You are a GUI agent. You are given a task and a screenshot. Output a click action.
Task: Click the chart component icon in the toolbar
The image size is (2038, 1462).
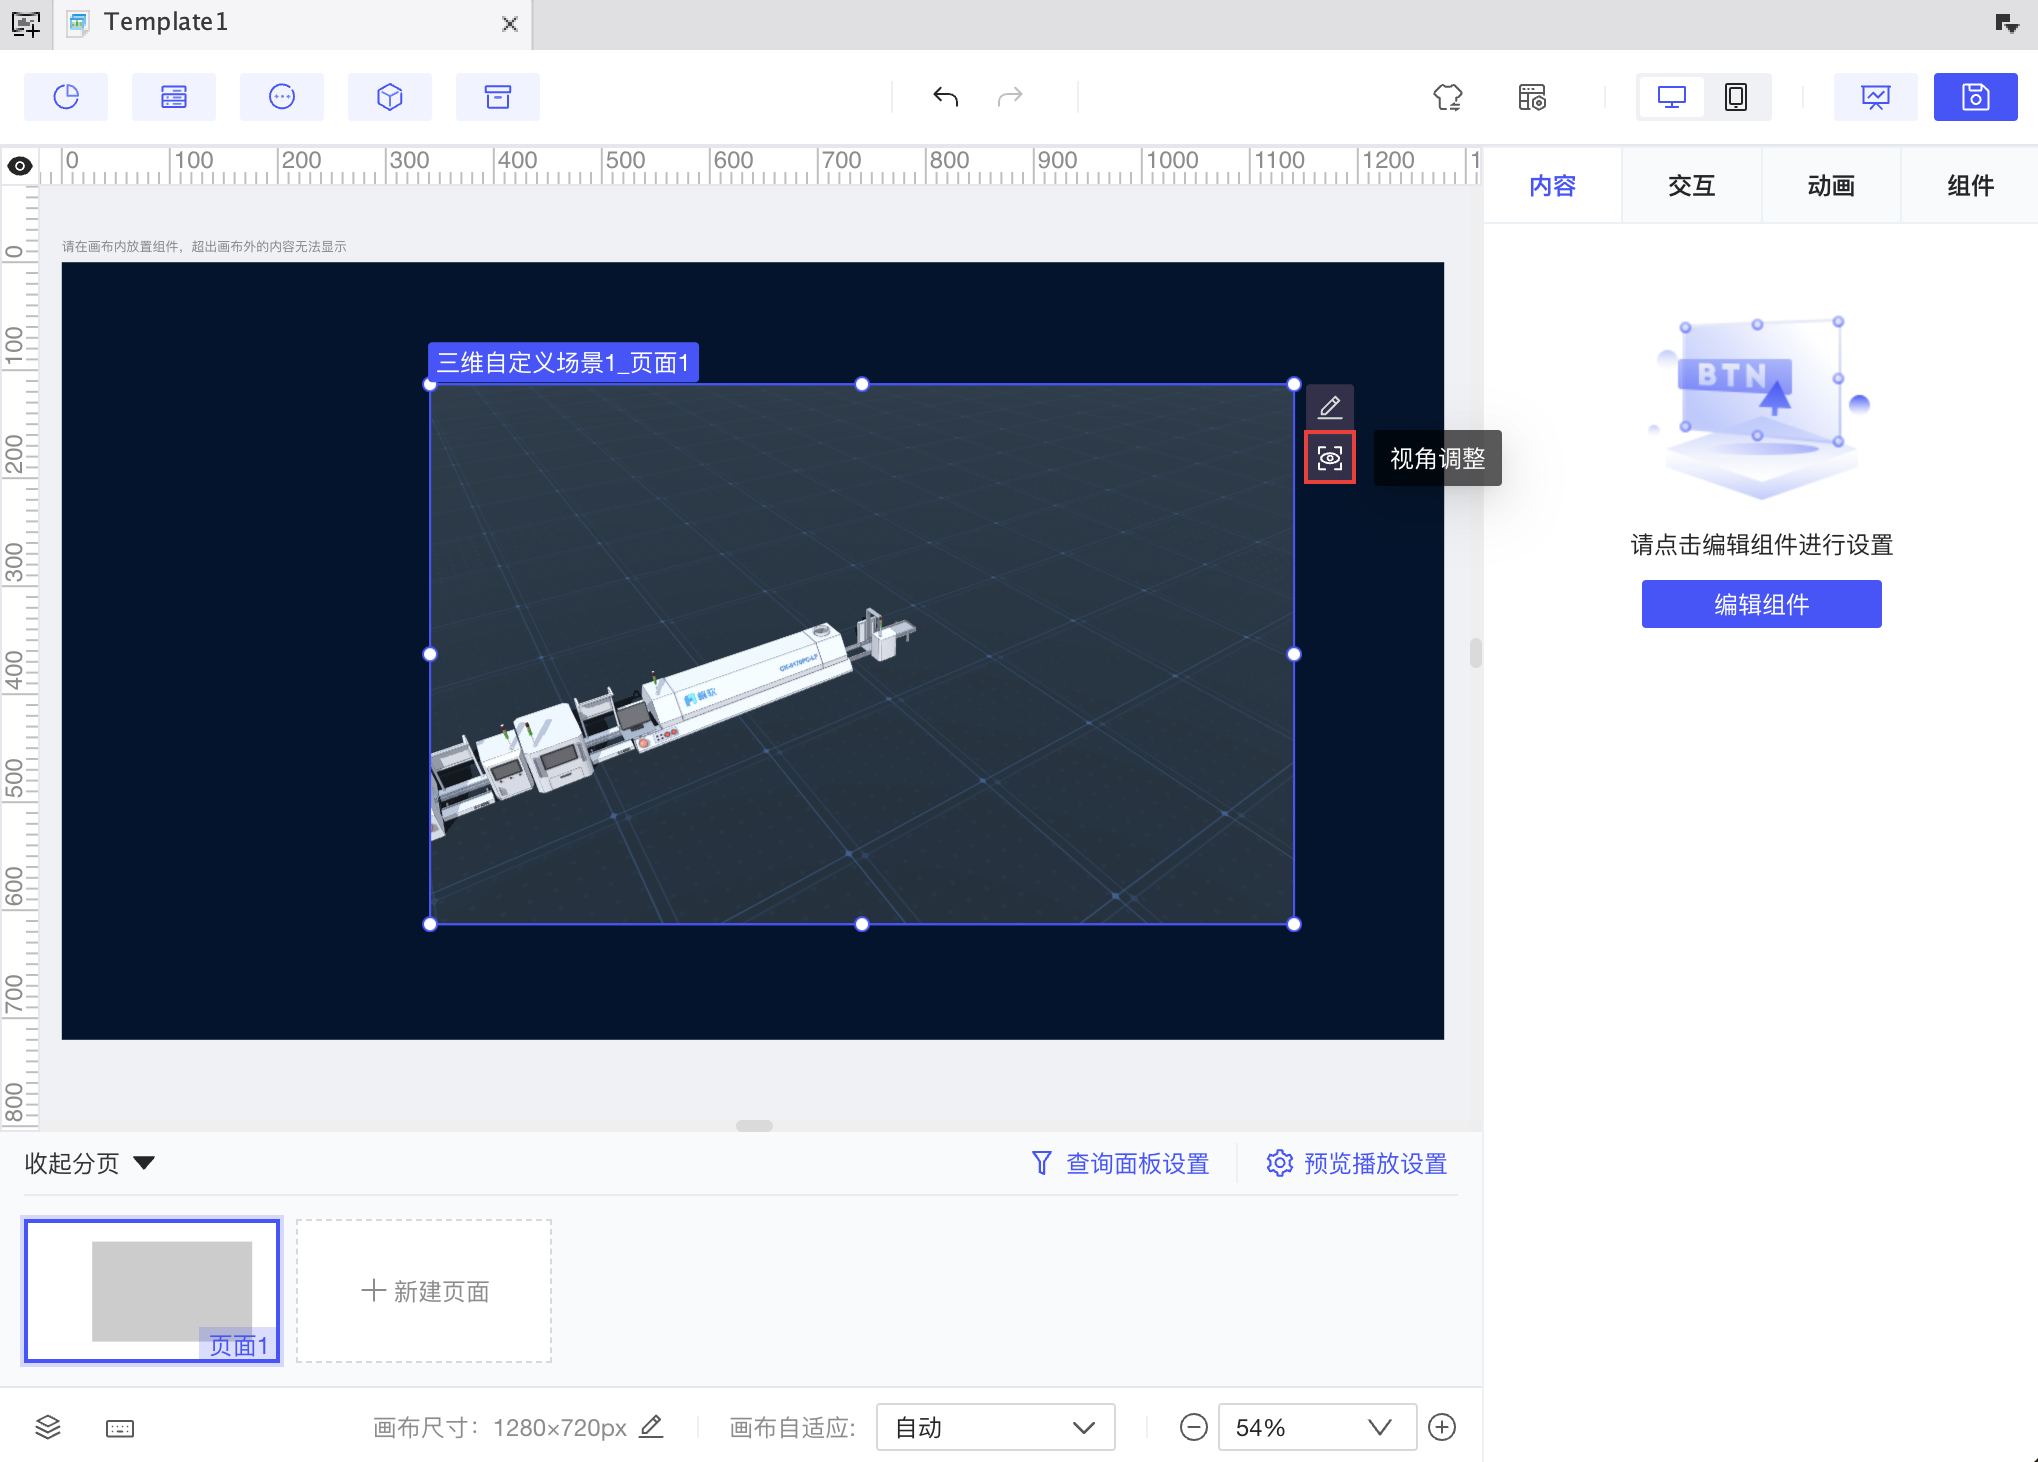[x=66, y=97]
